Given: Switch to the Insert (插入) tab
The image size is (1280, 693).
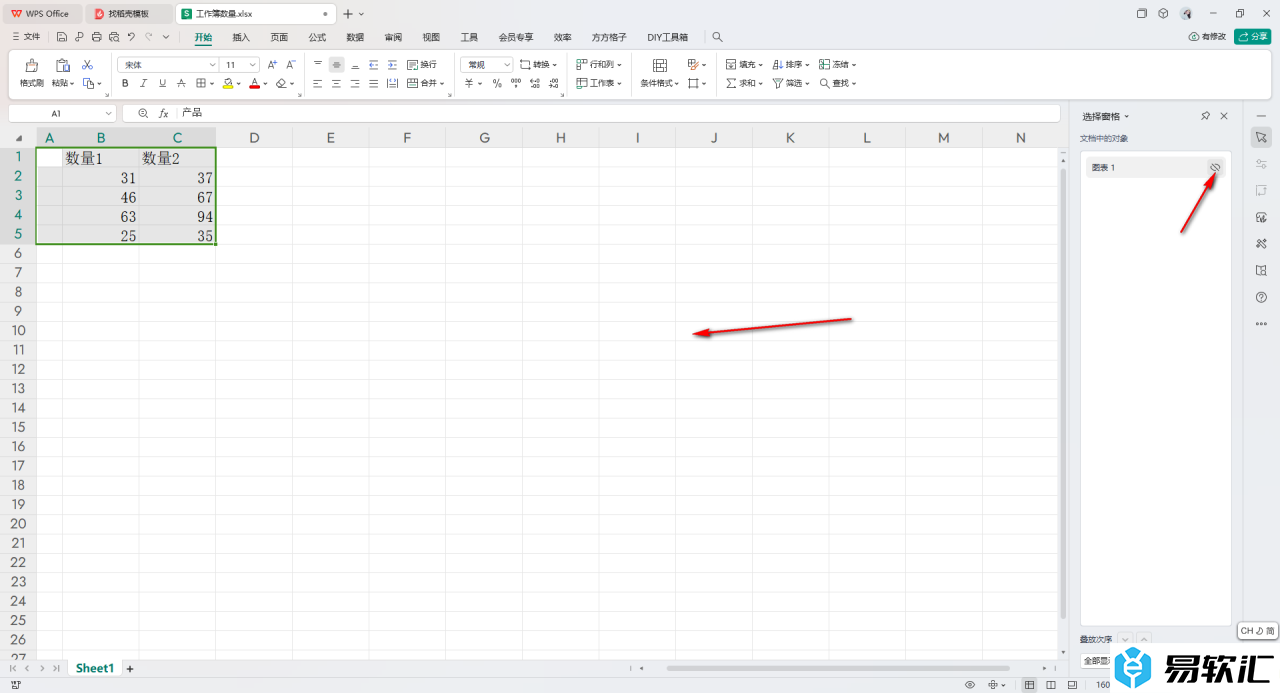Looking at the screenshot, I should click(x=241, y=37).
